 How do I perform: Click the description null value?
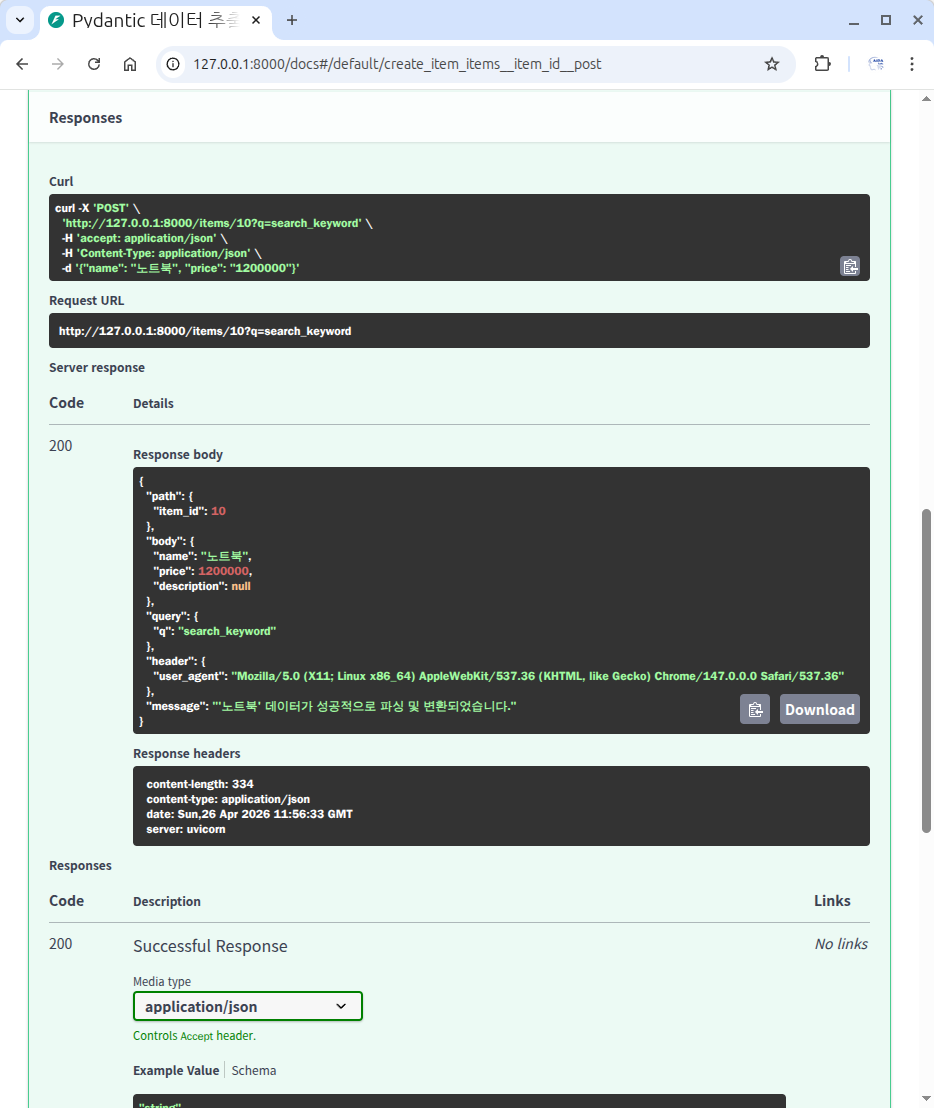pyautogui.click(x=241, y=587)
